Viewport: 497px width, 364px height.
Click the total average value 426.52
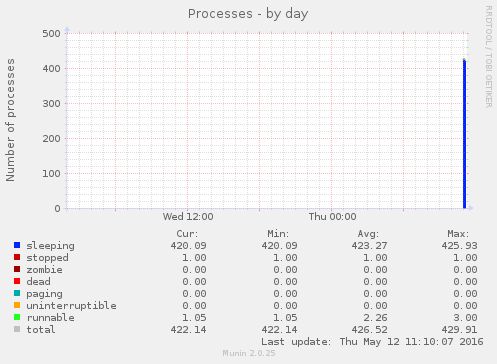click(x=369, y=330)
